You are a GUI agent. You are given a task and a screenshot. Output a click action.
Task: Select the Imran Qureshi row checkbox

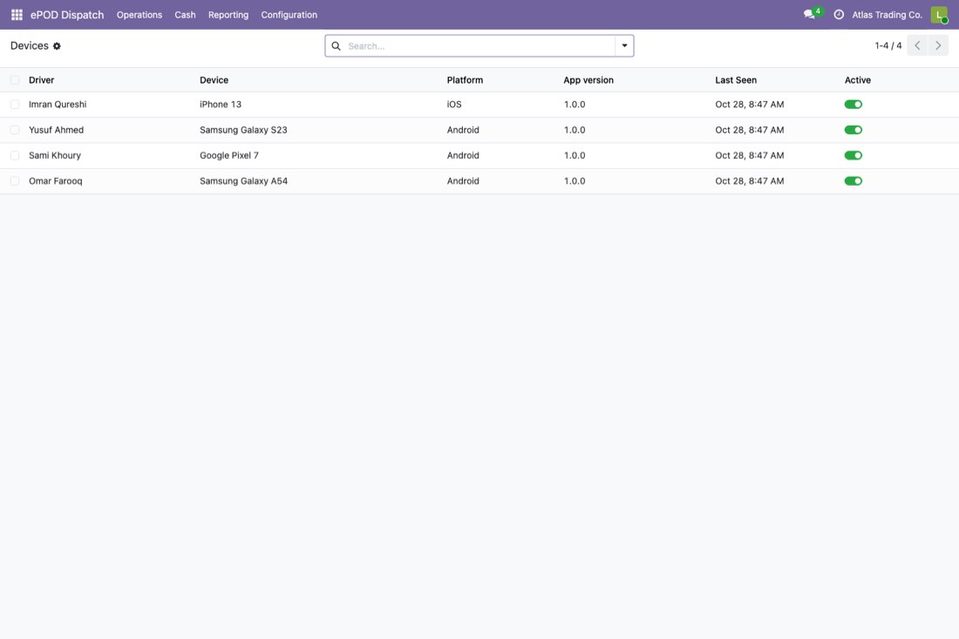click(x=15, y=105)
